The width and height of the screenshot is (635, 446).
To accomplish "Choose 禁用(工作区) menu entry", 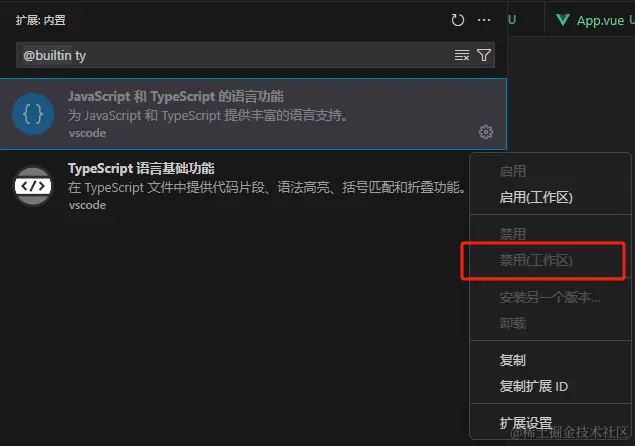I will point(536,260).
